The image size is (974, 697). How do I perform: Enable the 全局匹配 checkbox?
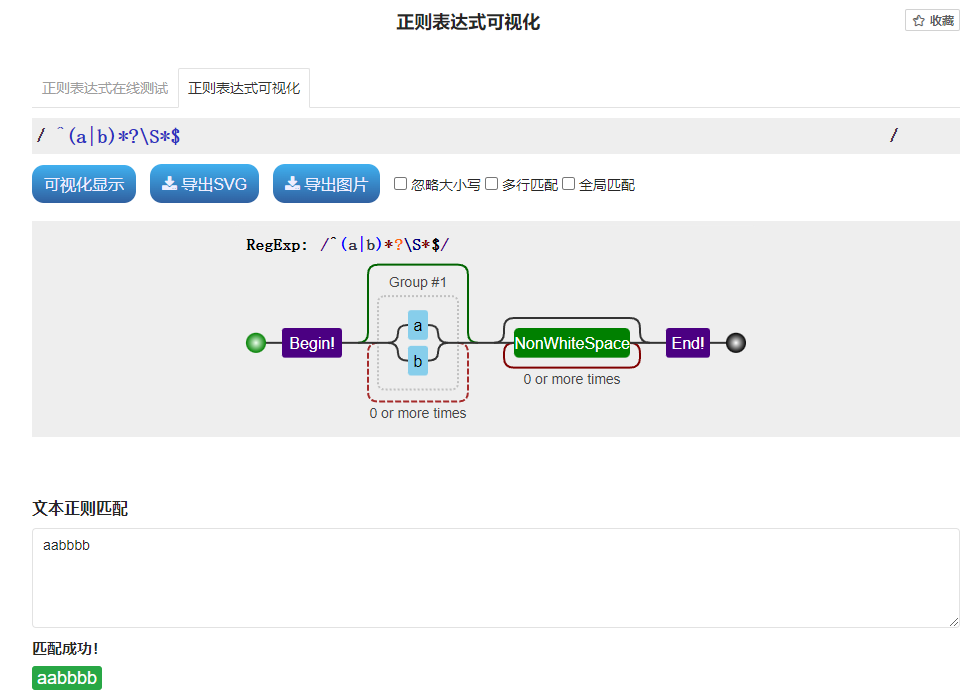tap(568, 183)
